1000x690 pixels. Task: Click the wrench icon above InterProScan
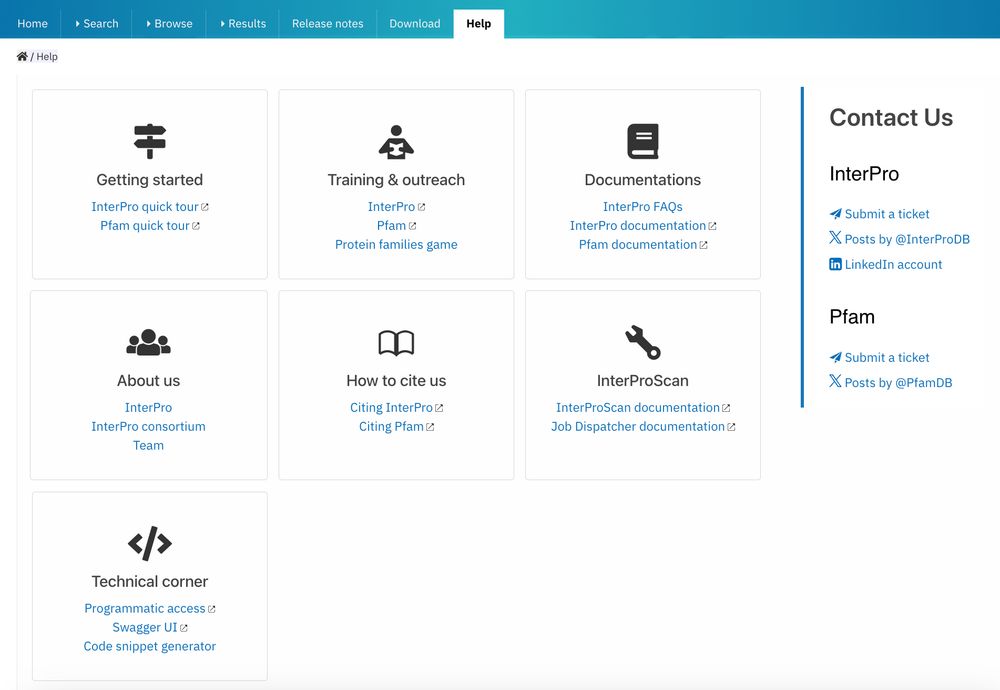[643, 342]
